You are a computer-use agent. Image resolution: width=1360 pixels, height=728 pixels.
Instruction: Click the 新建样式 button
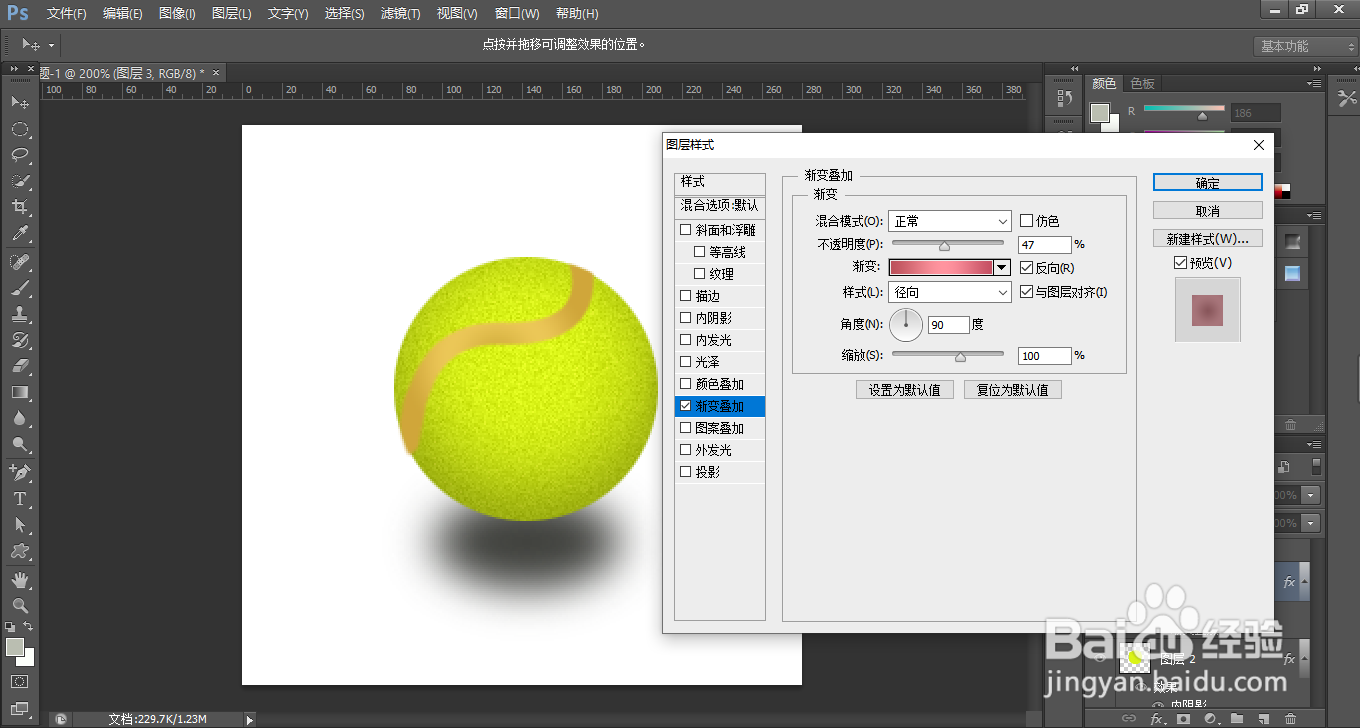point(1208,239)
